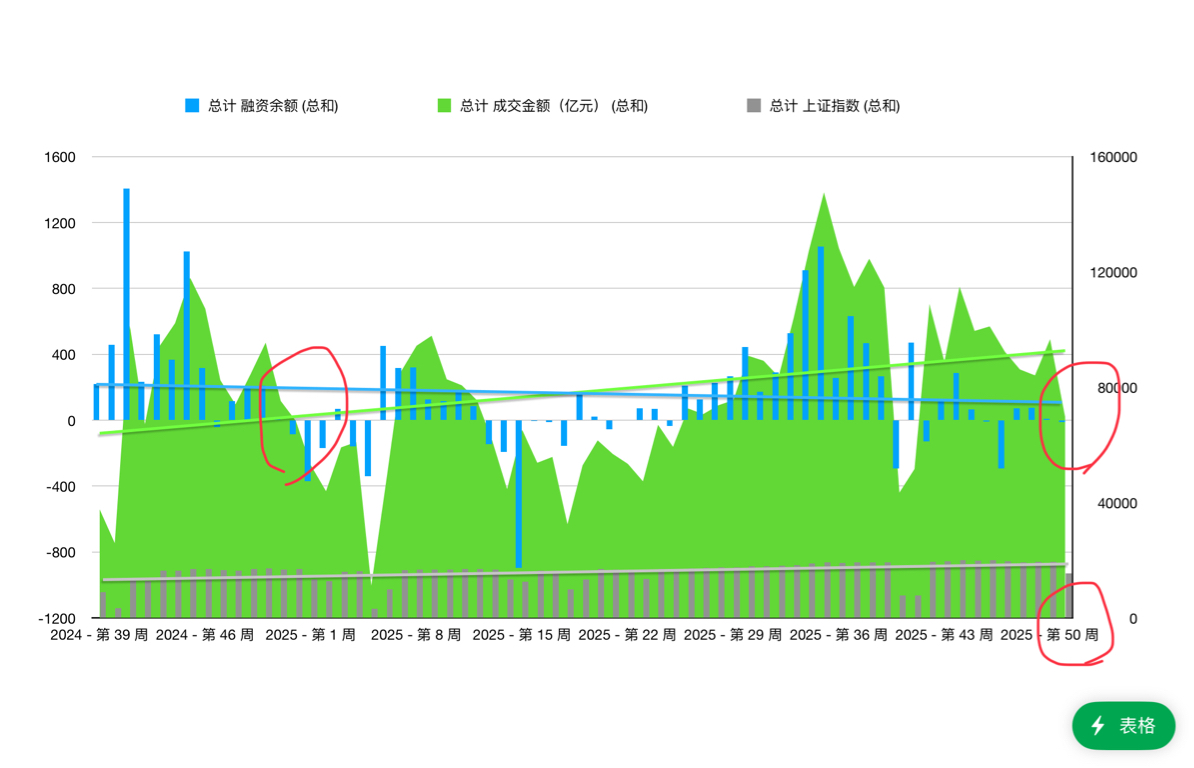Click the x-axis label 2024 - 第 39 周
Image resolution: width=1194 pixels, height=768 pixels.
100,636
